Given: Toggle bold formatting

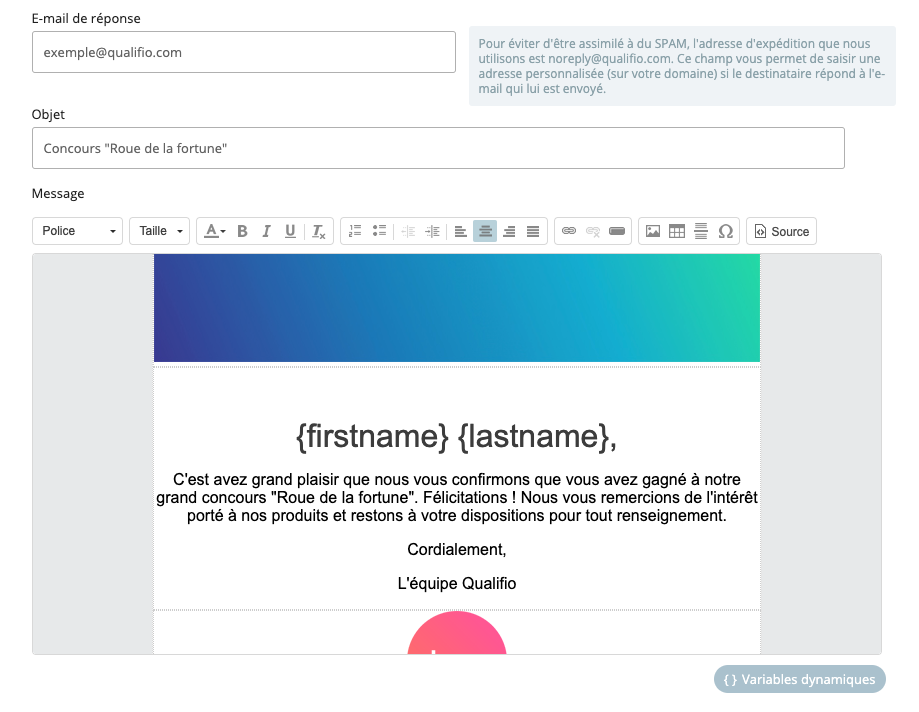Looking at the screenshot, I should [242, 231].
